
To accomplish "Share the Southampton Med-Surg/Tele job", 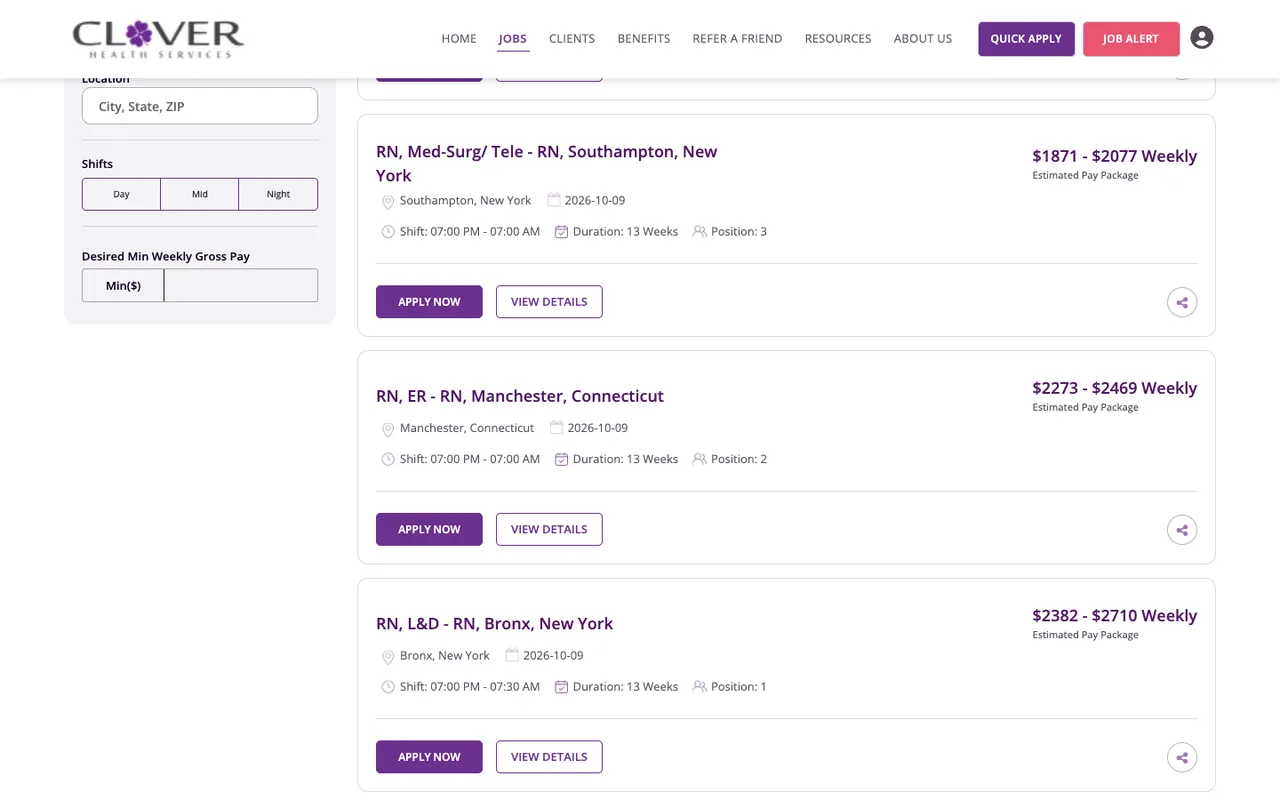I will click(x=1182, y=302).
